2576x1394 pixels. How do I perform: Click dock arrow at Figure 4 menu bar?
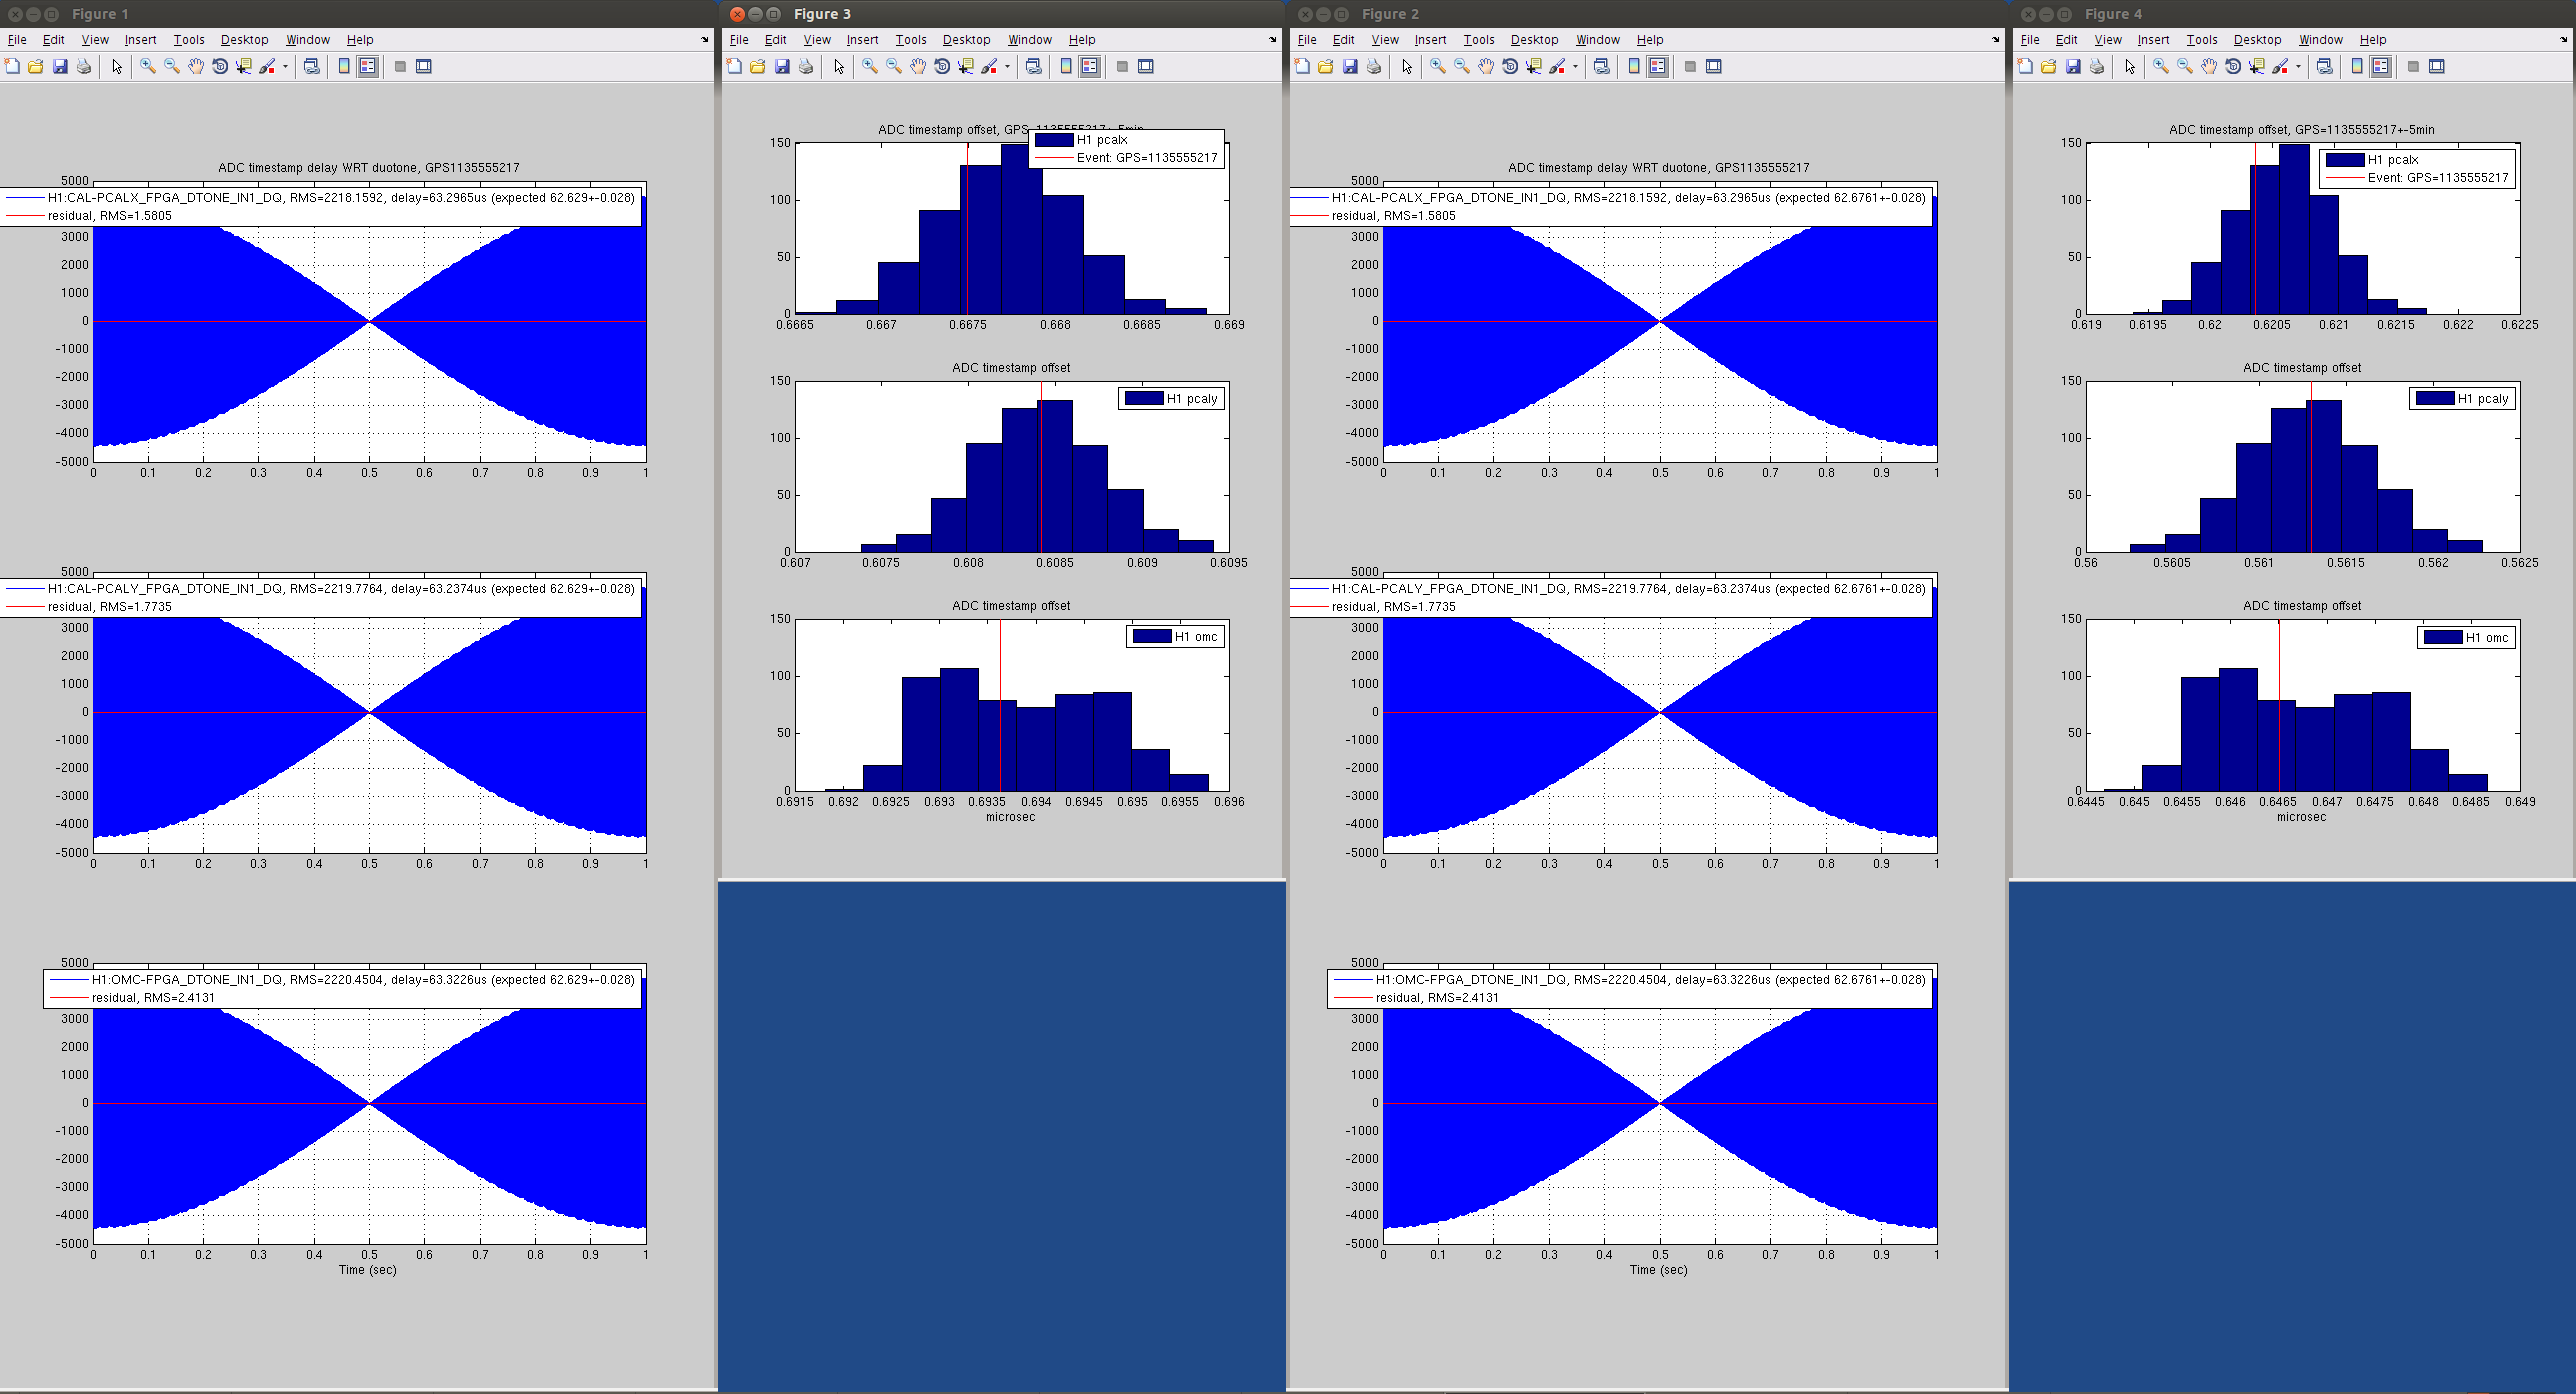tap(2563, 40)
